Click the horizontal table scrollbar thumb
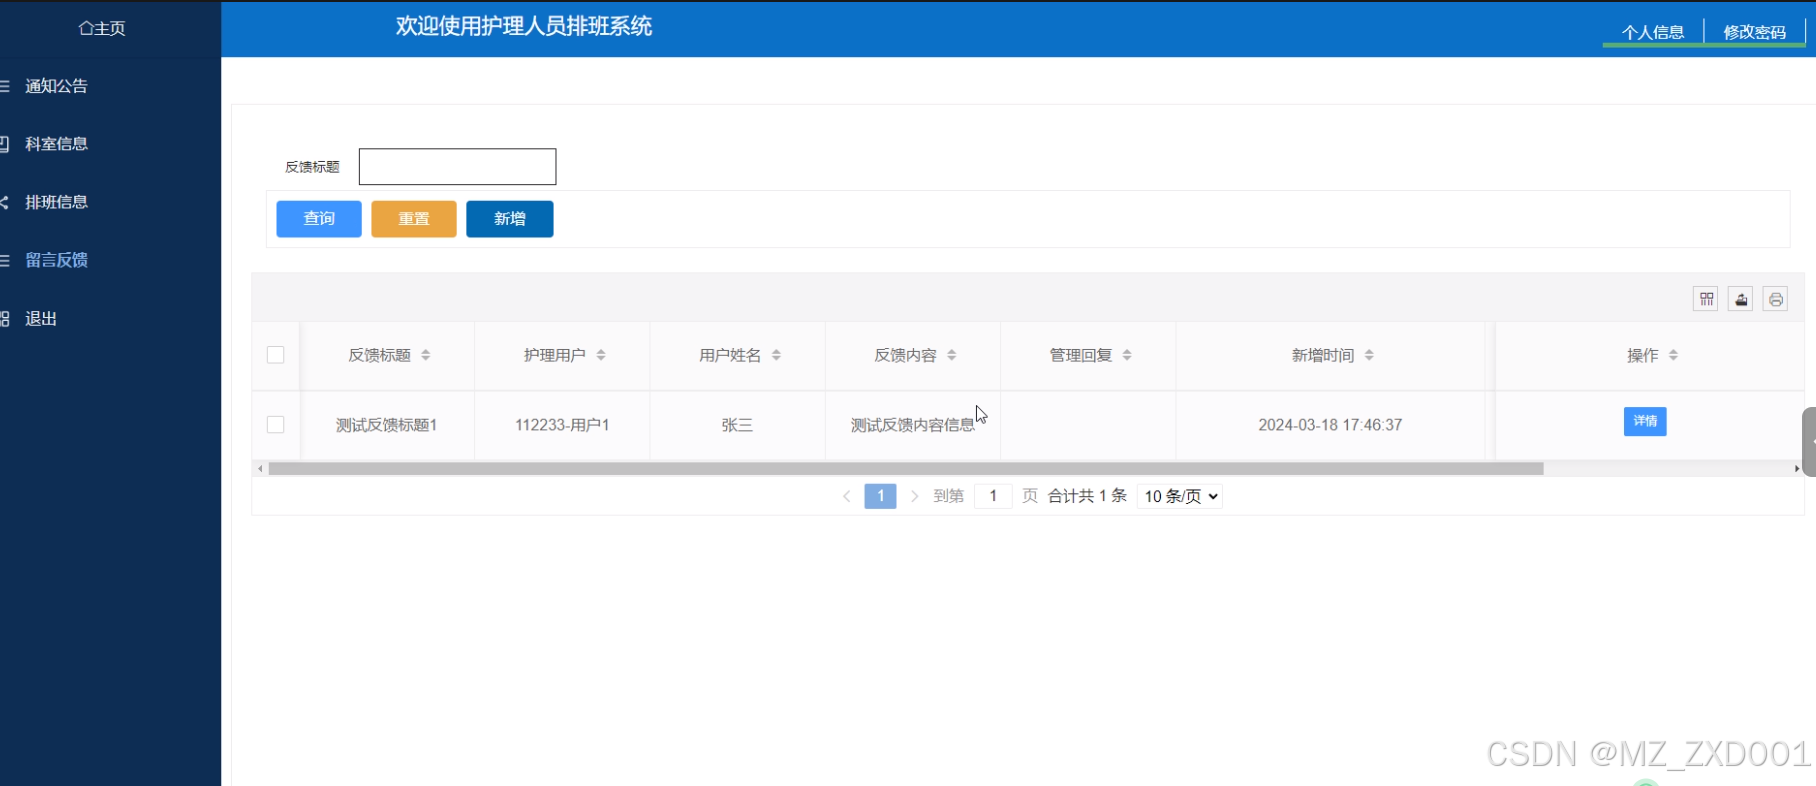This screenshot has height=786, width=1816. pyautogui.click(x=906, y=468)
